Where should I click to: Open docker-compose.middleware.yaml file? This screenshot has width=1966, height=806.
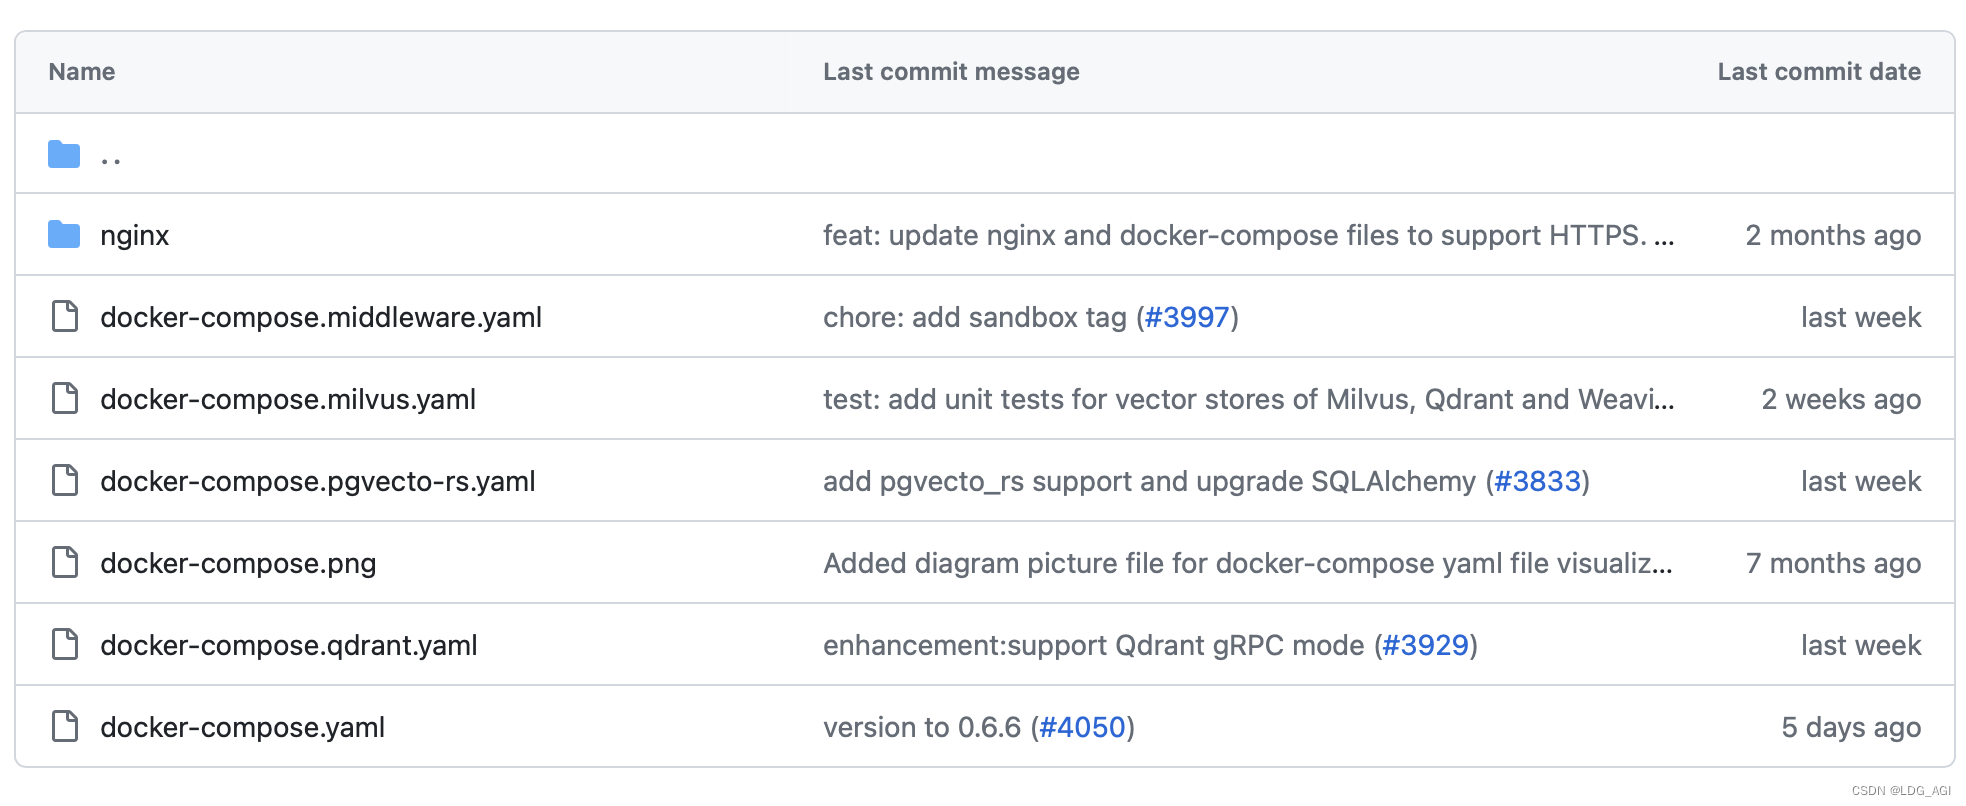[x=321, y=318]
